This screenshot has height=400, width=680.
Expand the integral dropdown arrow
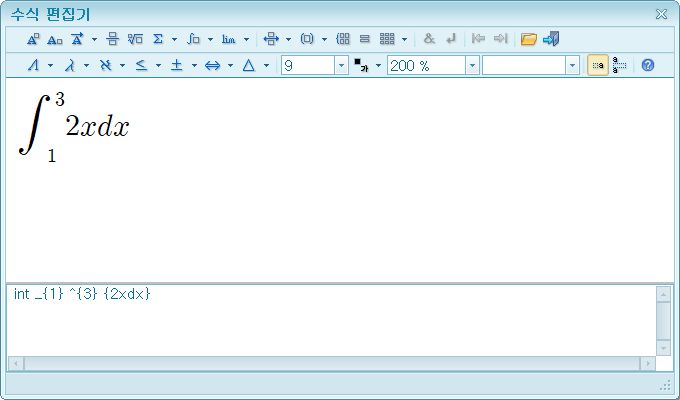click(210, 39)
